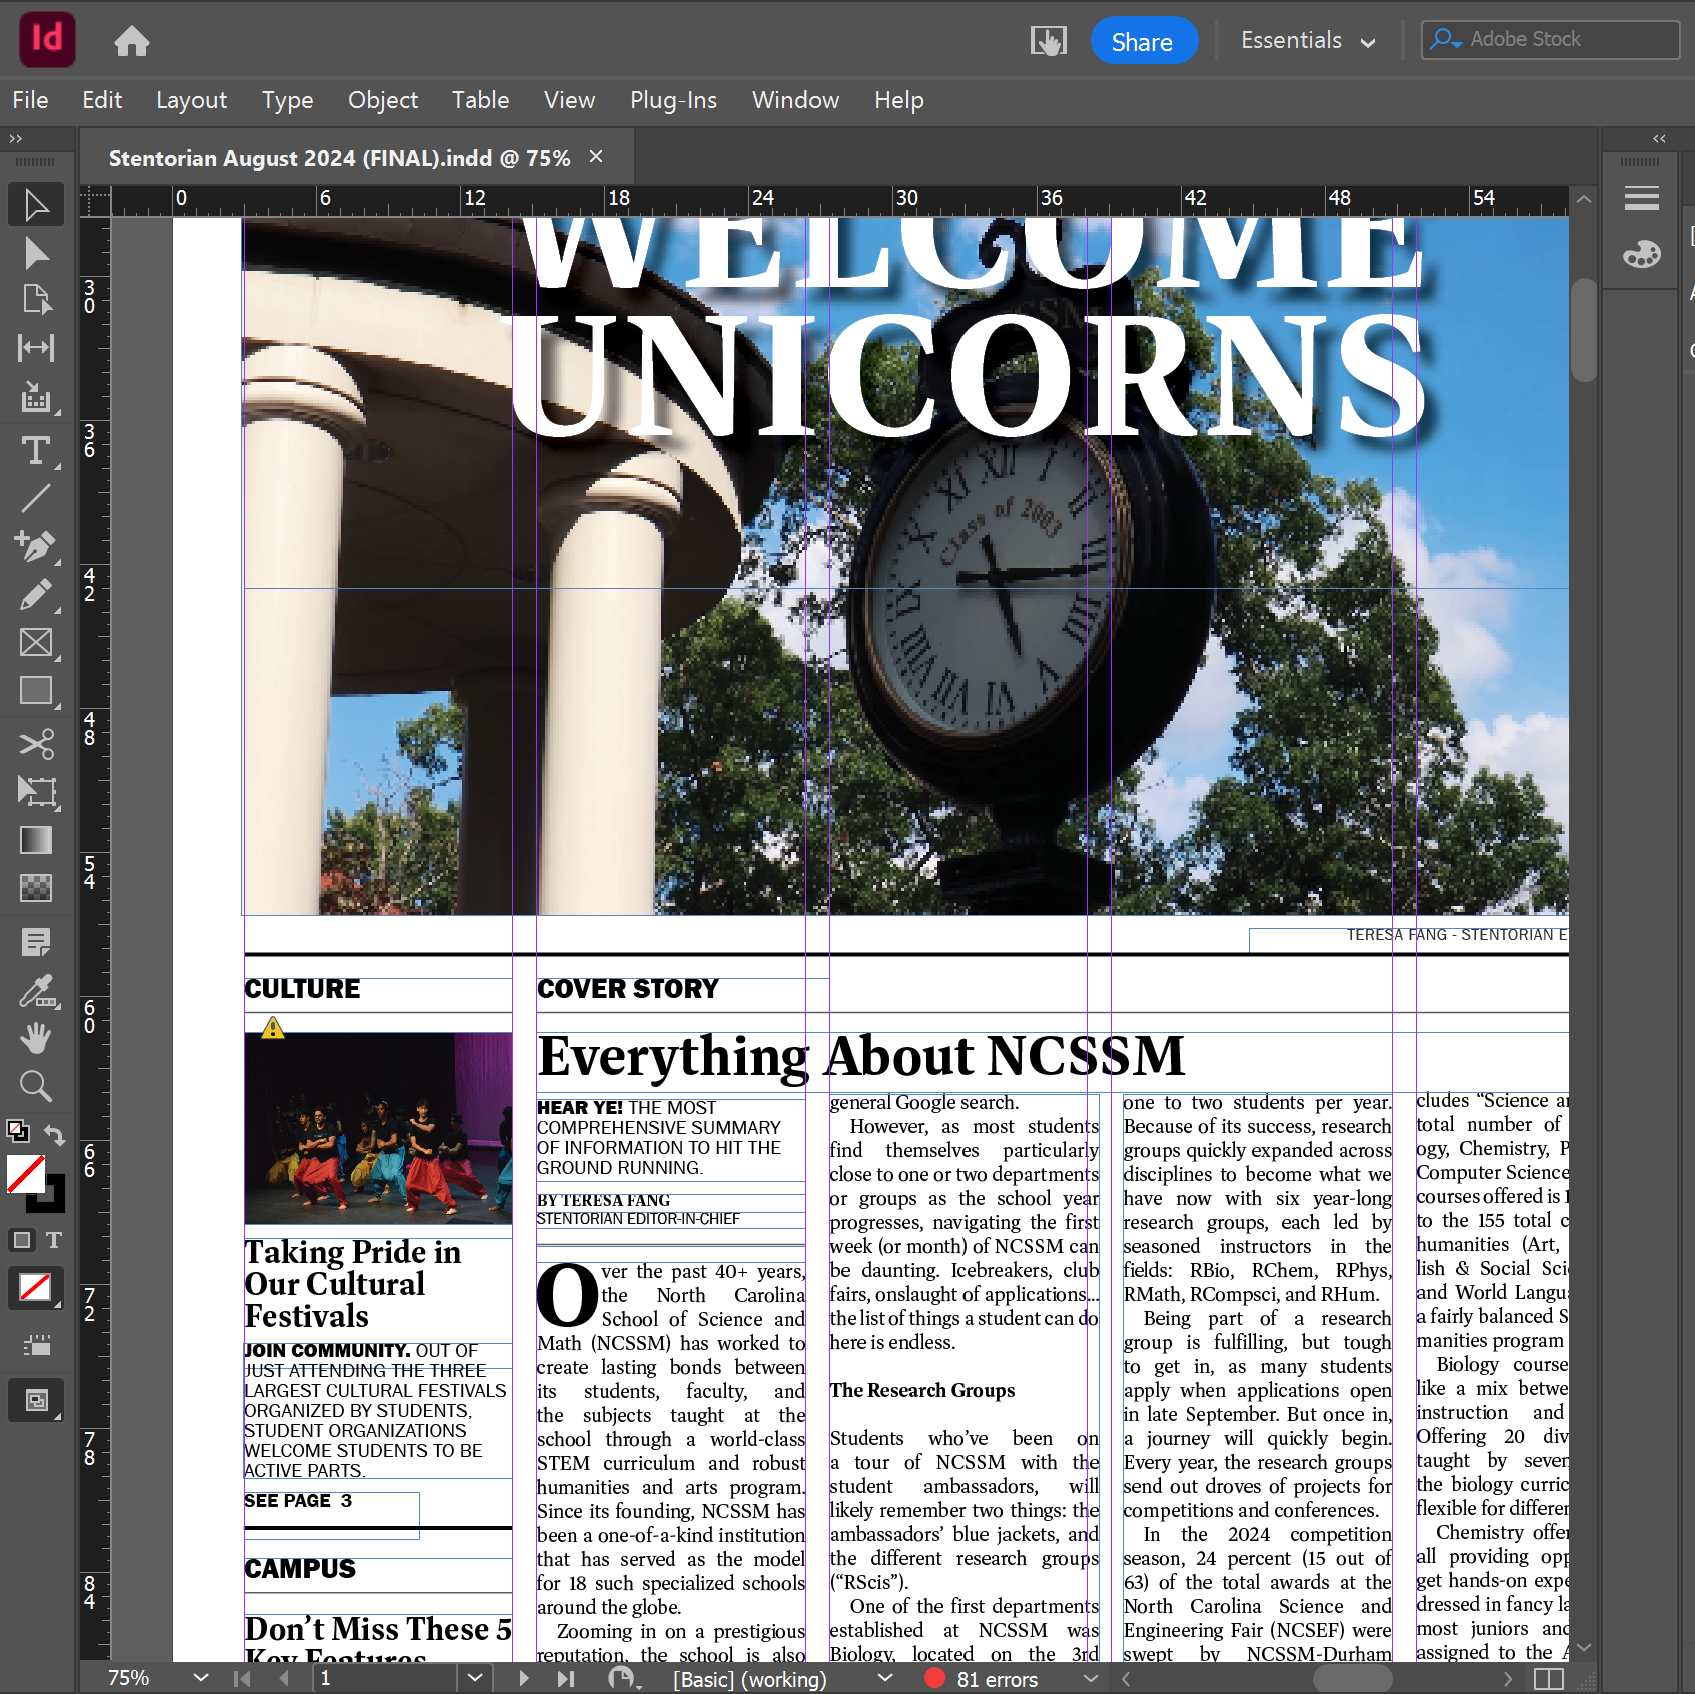Open the Object menu

click(382, 100)
